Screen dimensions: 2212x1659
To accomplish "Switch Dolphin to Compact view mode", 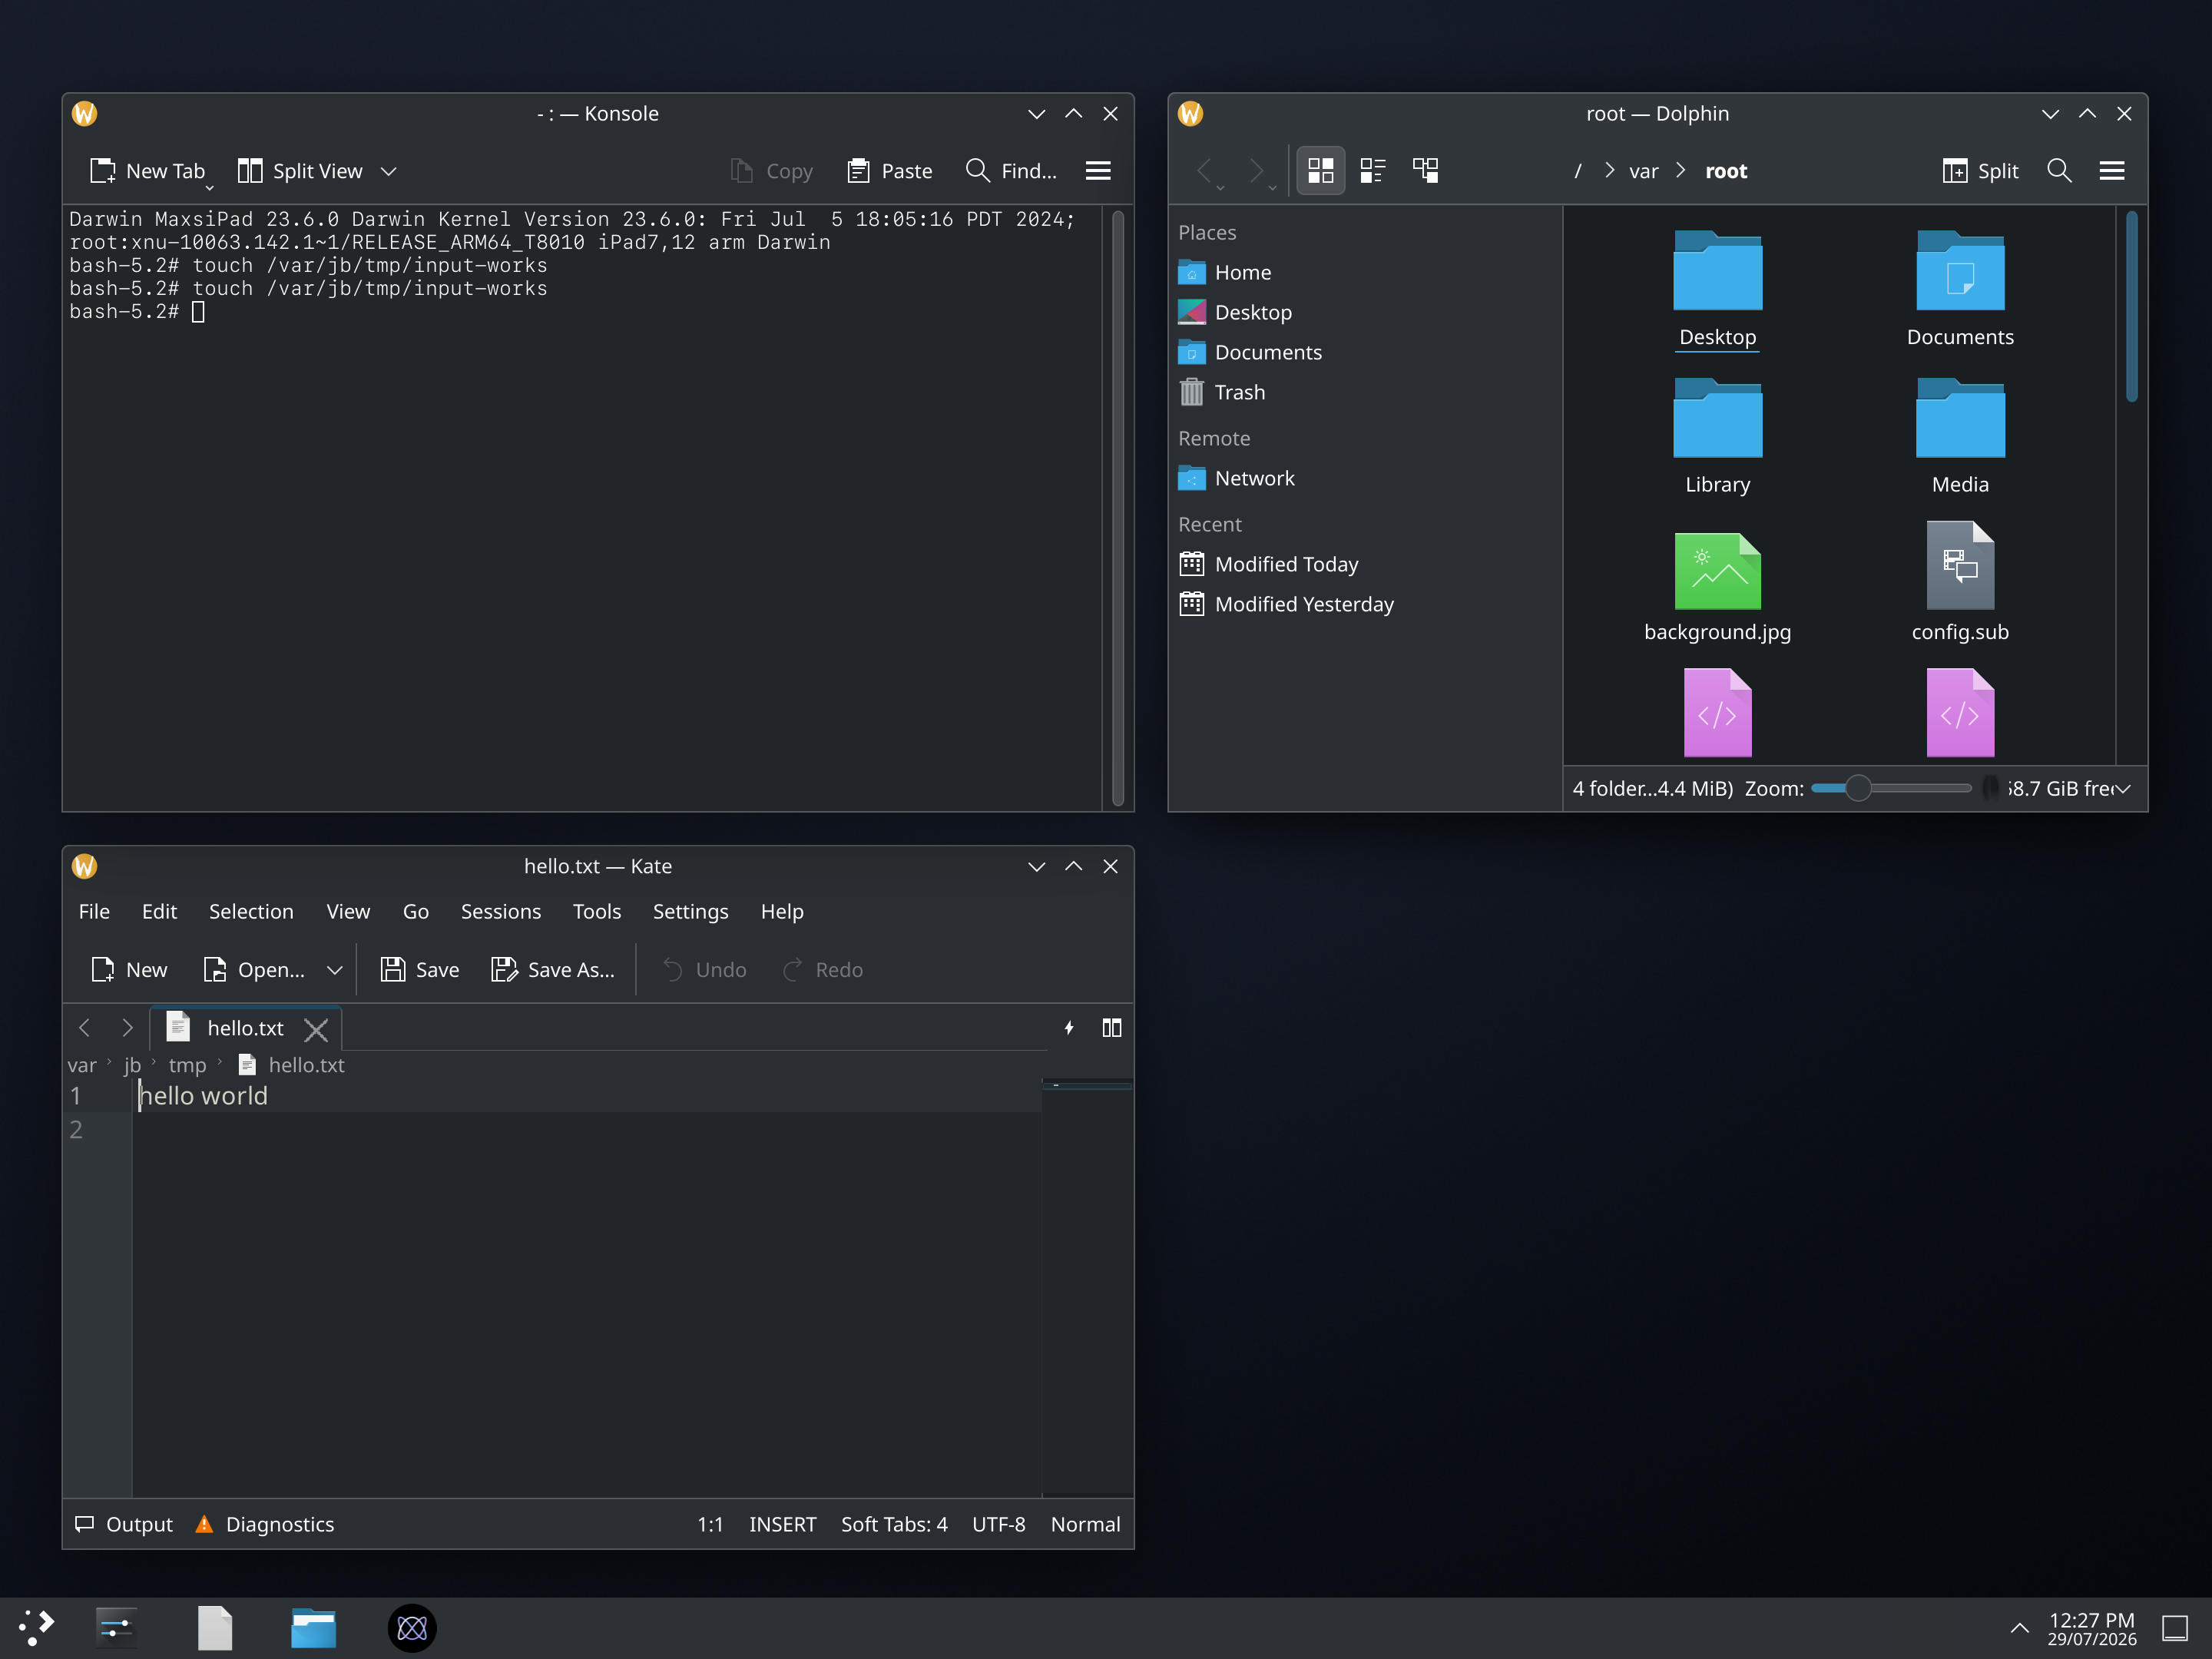I will [x=1373, y=171].
